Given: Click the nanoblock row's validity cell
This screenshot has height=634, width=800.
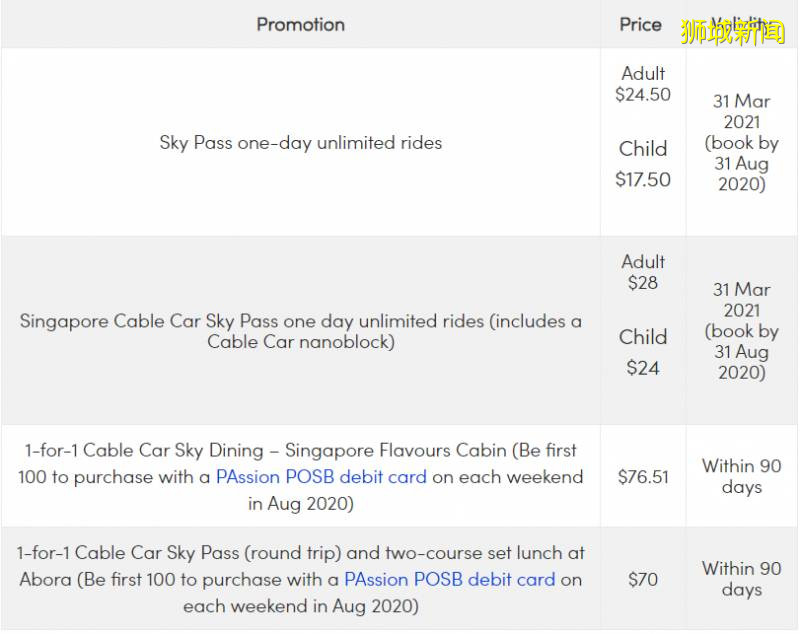Looking at the screenshot, I should [x=741, y=331].
